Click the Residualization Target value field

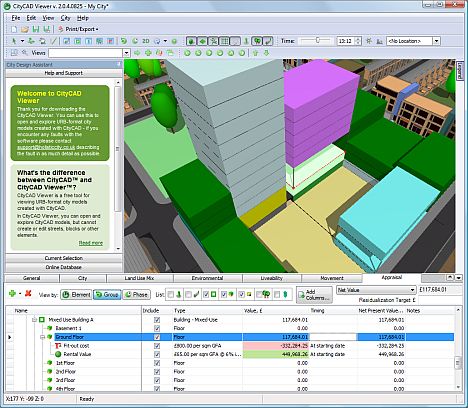coord(440,300)
